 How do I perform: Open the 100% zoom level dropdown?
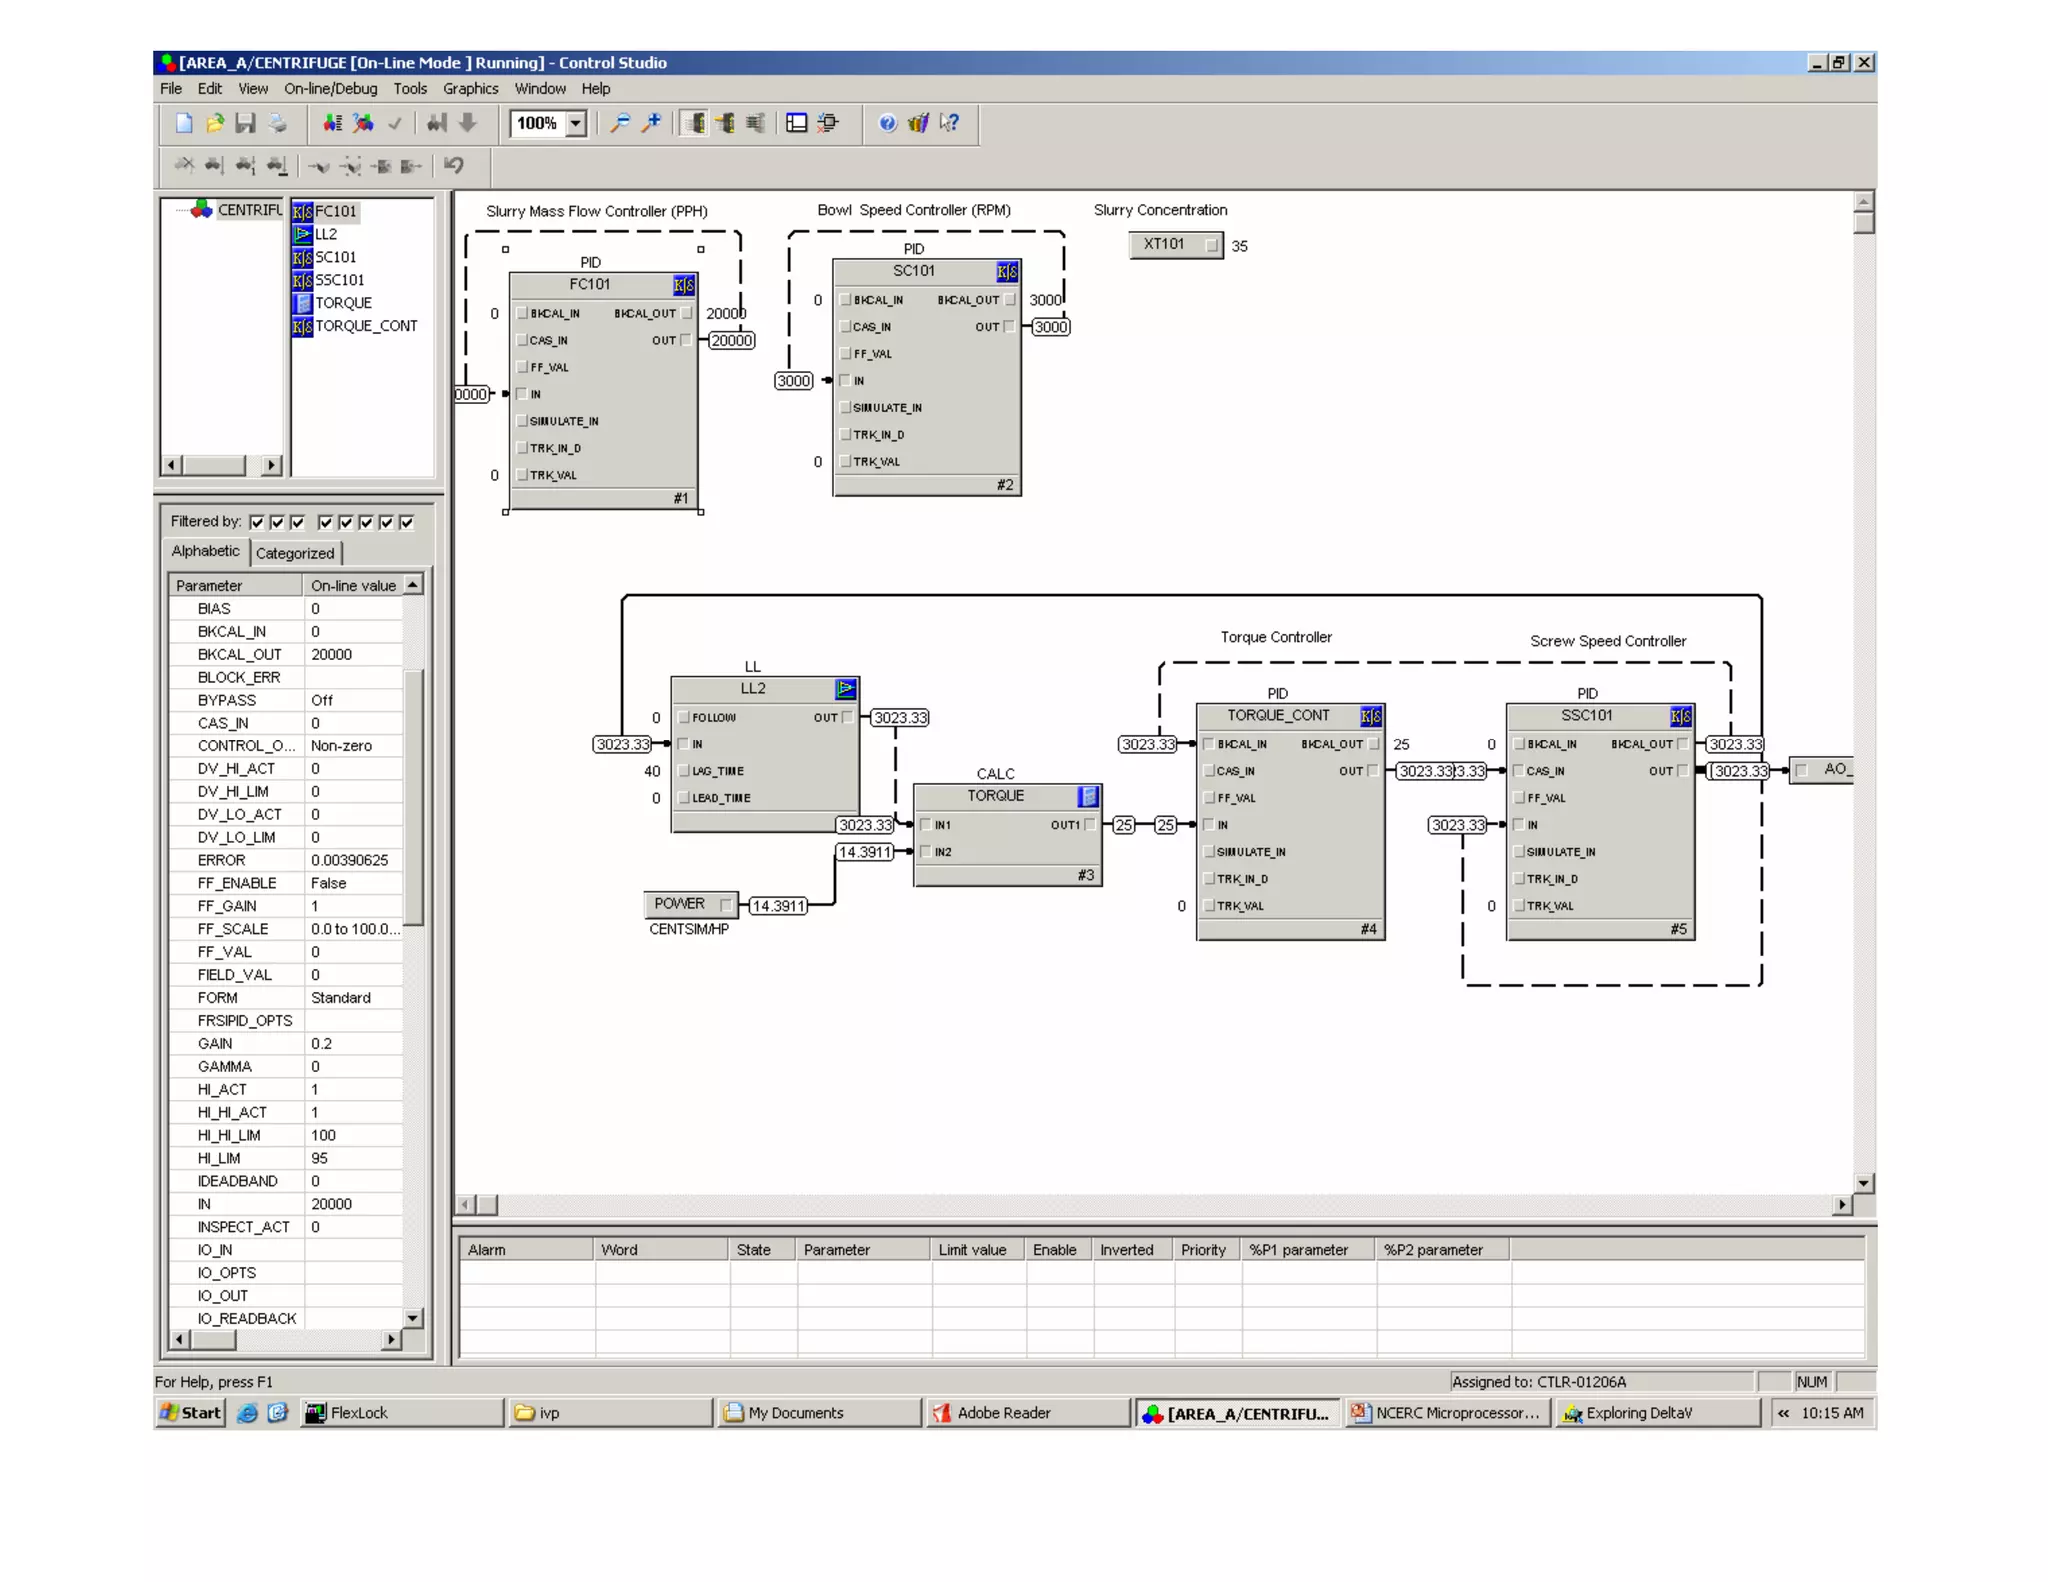[576, 123]
